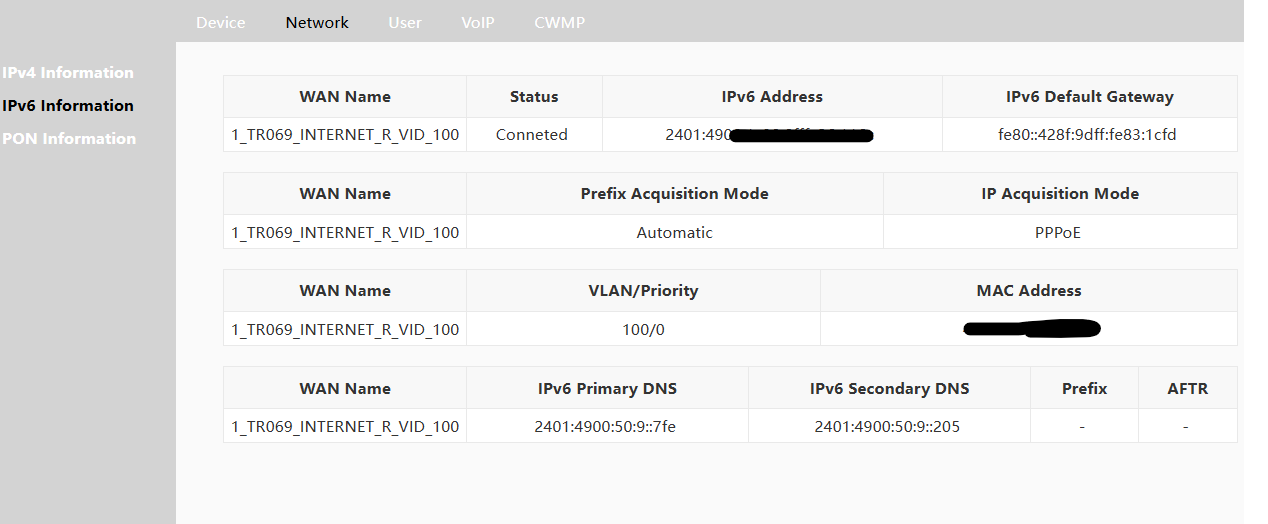Click the 100/0 VLAN/Priority value
Image resolution: width=1268 pixels, height=524 pixels.
(x=643, y=329)
